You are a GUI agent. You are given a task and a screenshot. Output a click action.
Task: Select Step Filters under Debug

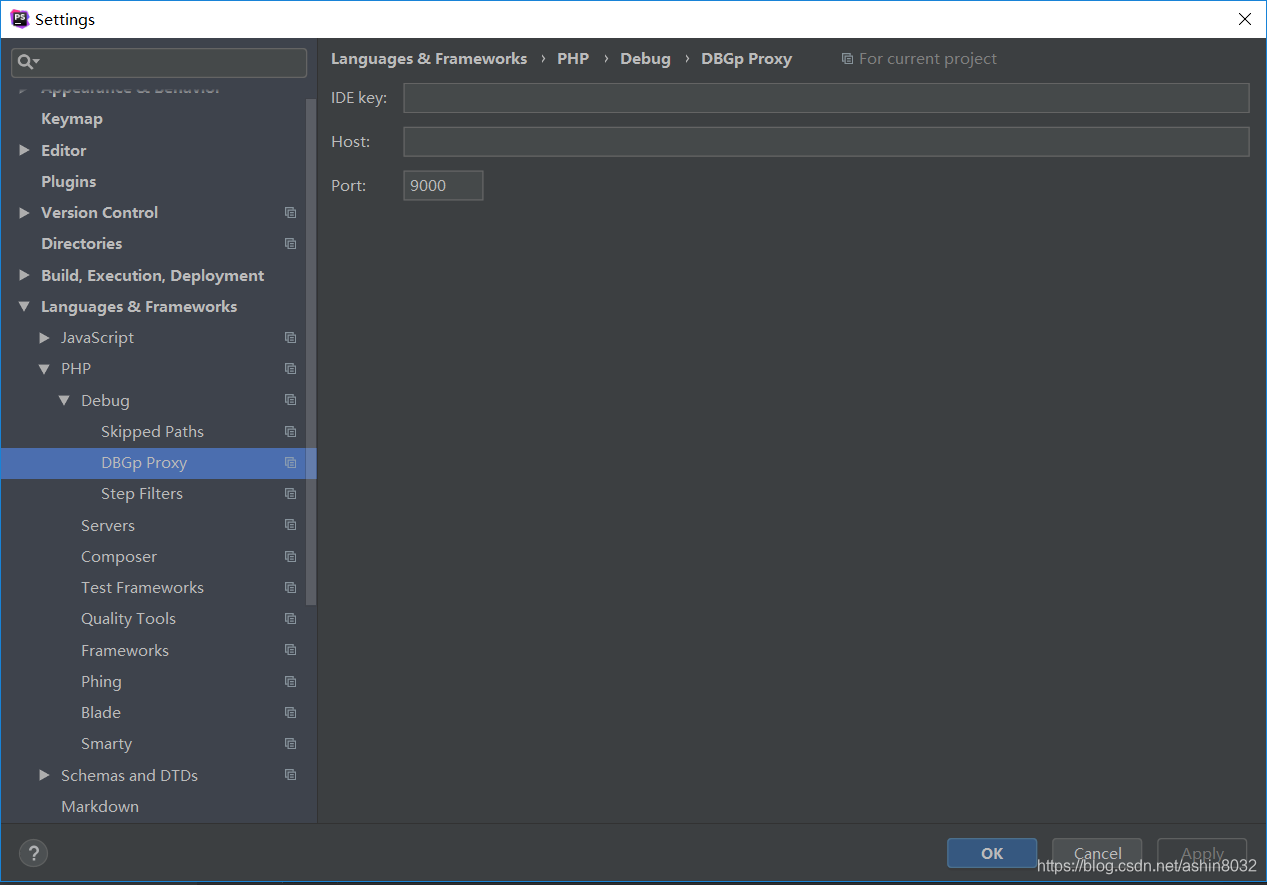(x=142, y=494)
